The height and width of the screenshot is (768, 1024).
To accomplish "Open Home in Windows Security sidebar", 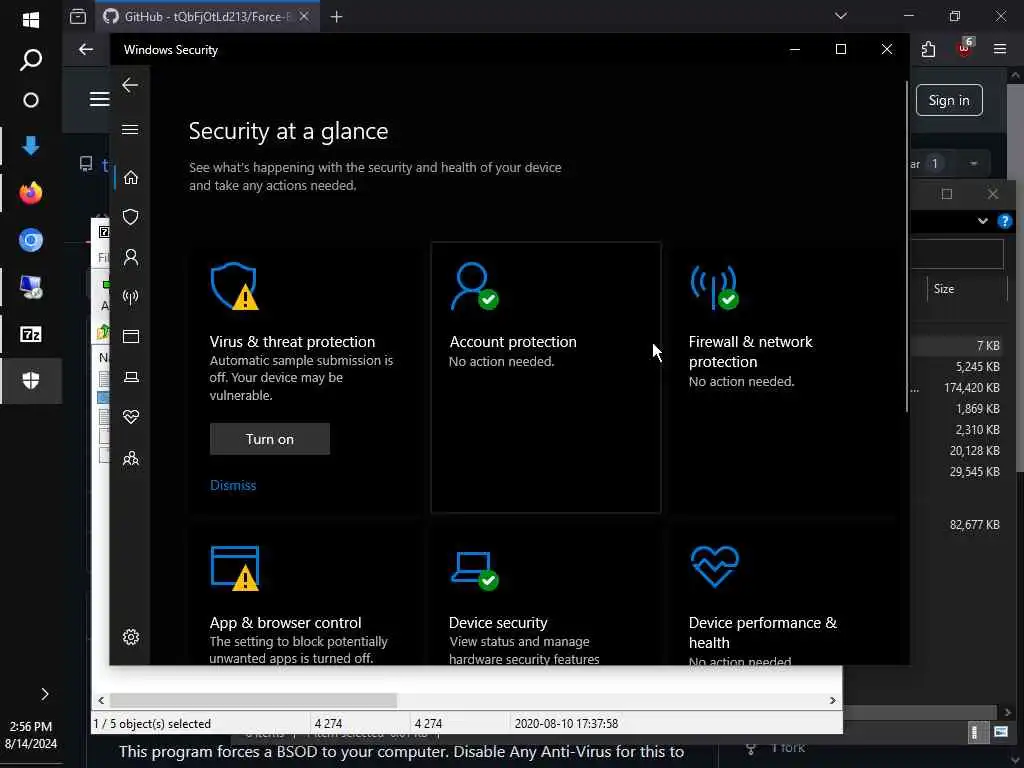I will 131,178.
